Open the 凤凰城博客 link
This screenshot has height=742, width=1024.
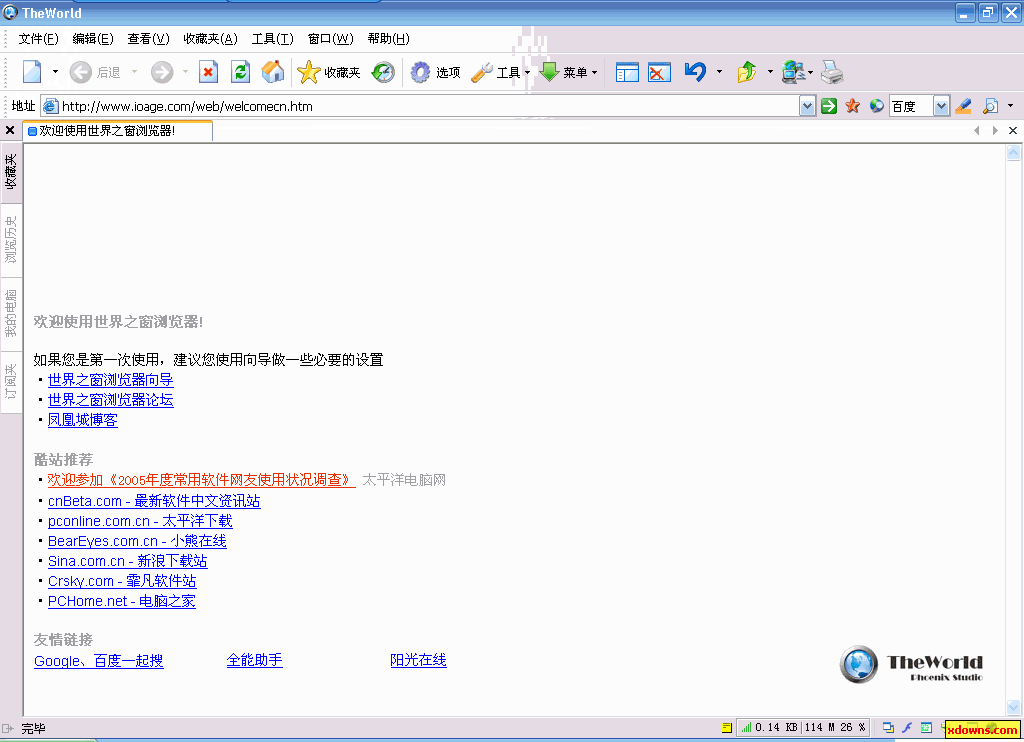(x=83, y=420)
